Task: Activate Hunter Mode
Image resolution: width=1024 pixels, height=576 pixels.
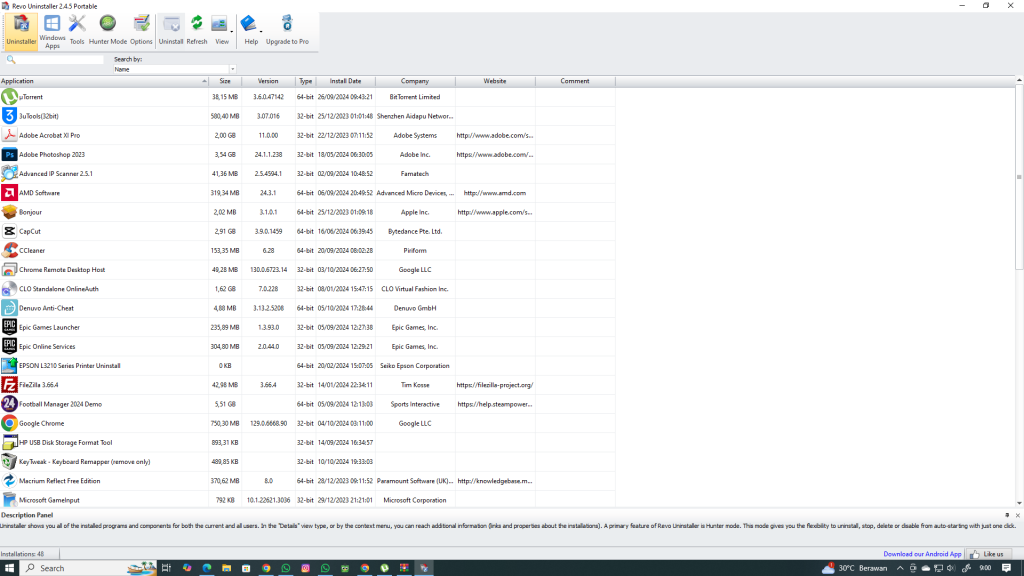Action: coord(108,31)
